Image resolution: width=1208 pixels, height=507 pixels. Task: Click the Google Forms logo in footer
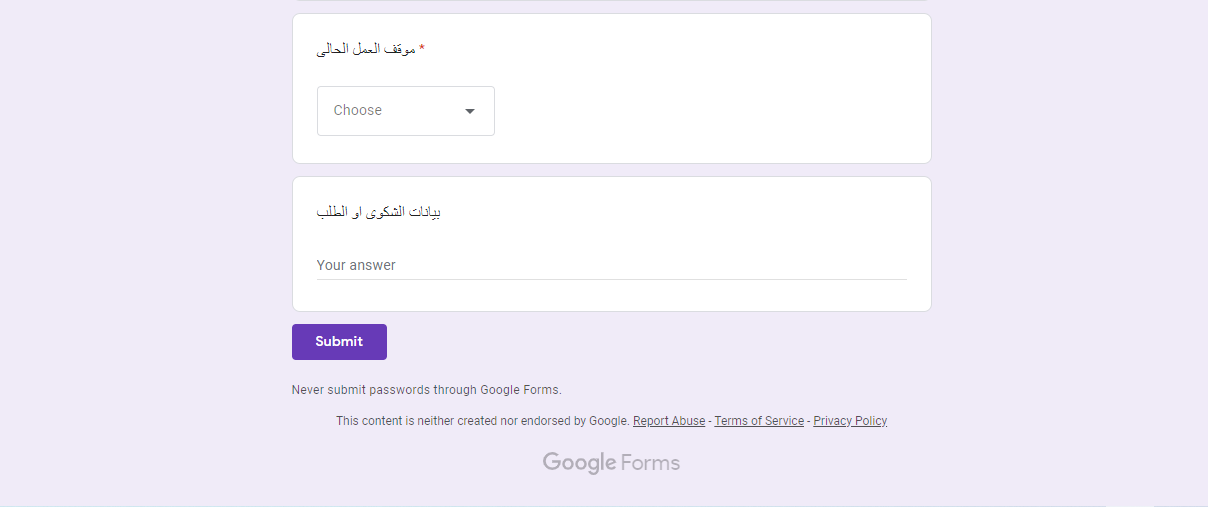click(611, 462)
